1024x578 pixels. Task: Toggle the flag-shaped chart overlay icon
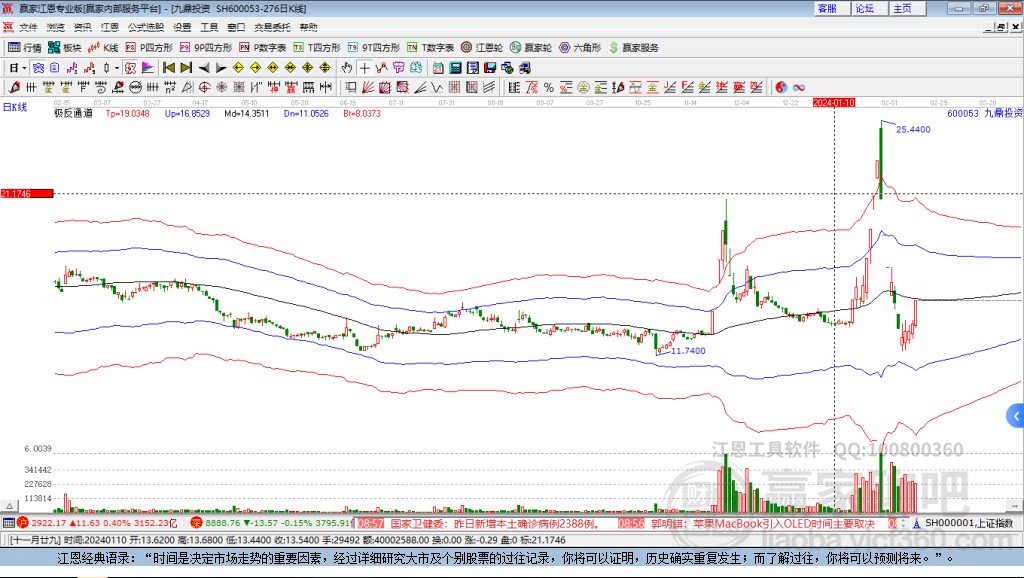pyautogui.click(x=148, y=68)
